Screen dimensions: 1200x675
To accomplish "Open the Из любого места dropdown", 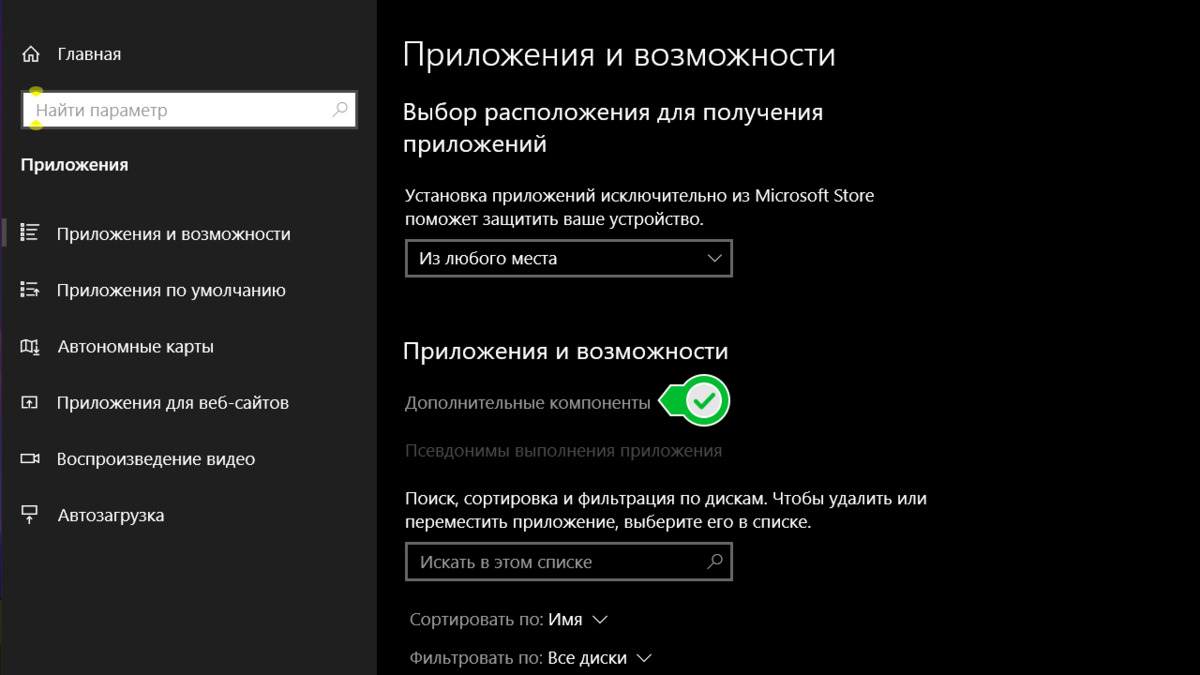I will point(568,258).
